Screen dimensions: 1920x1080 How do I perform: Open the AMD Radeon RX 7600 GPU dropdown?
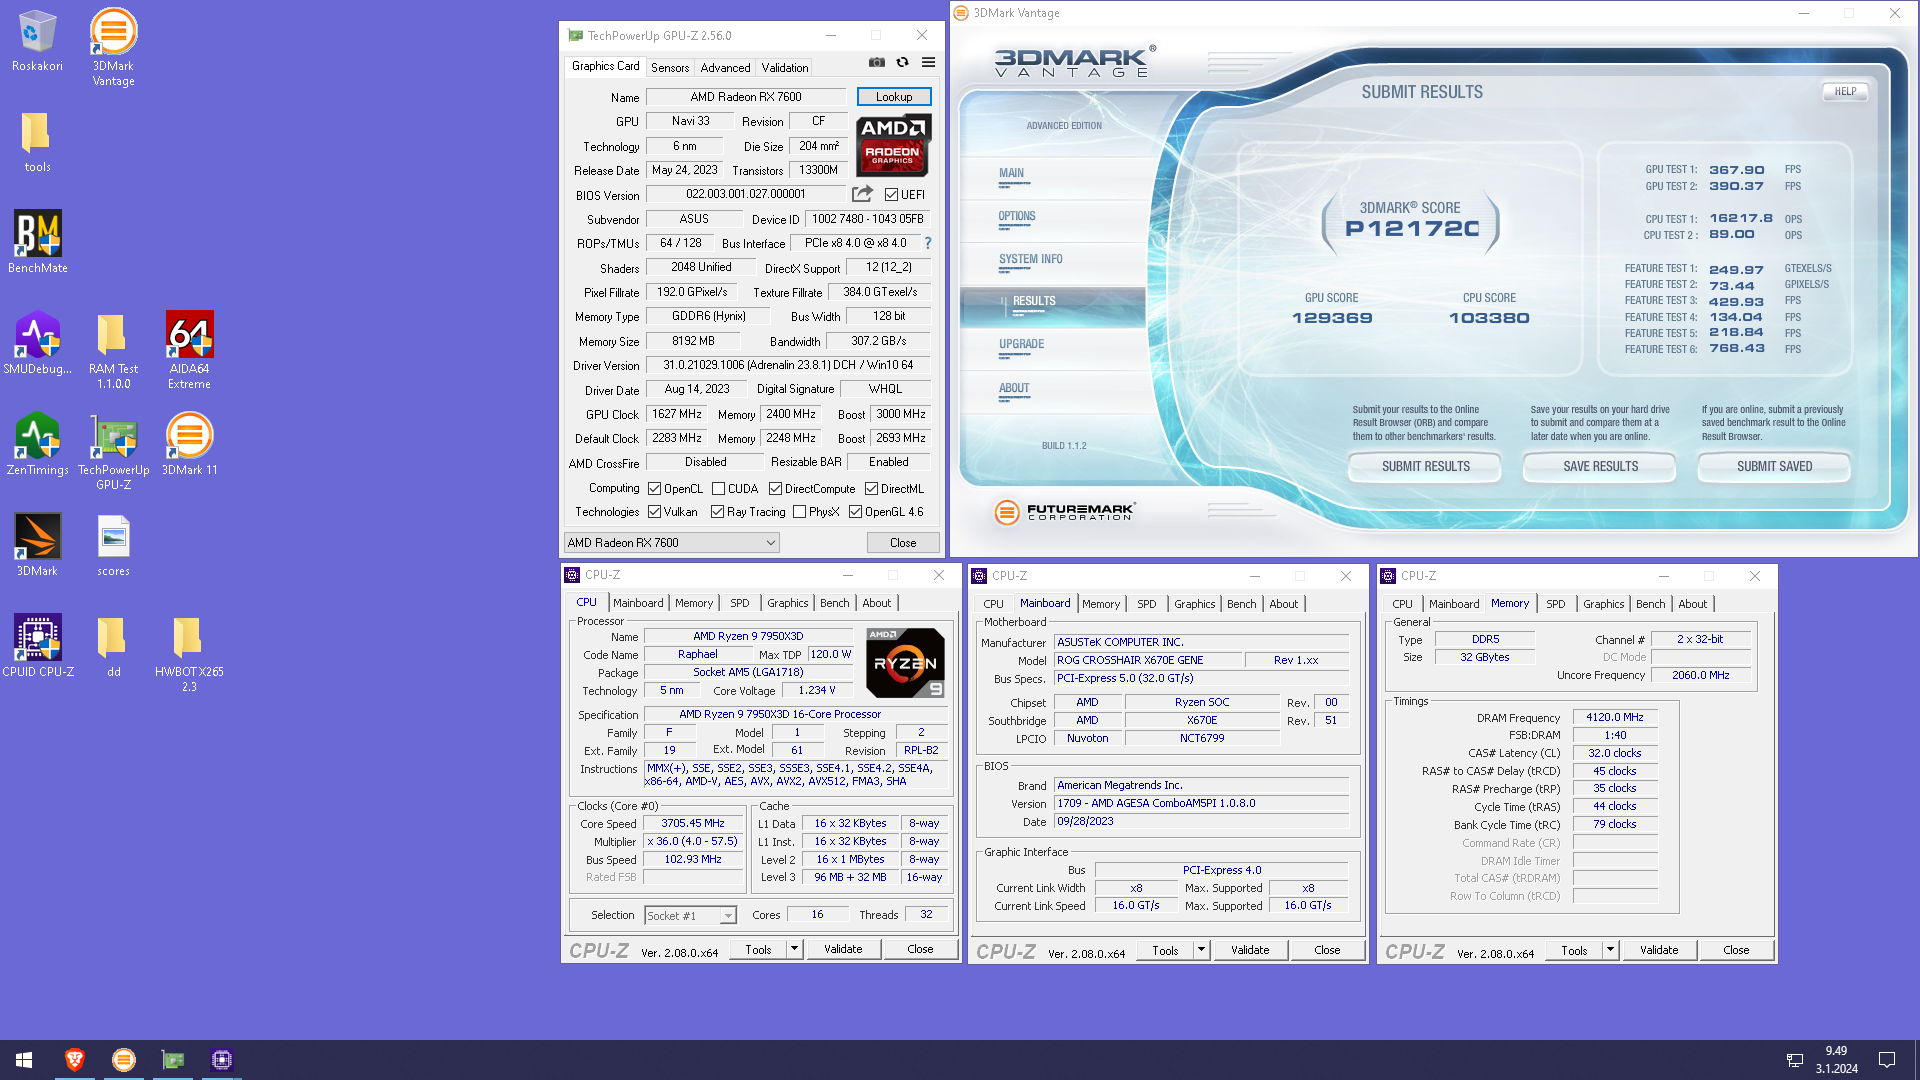672,543
